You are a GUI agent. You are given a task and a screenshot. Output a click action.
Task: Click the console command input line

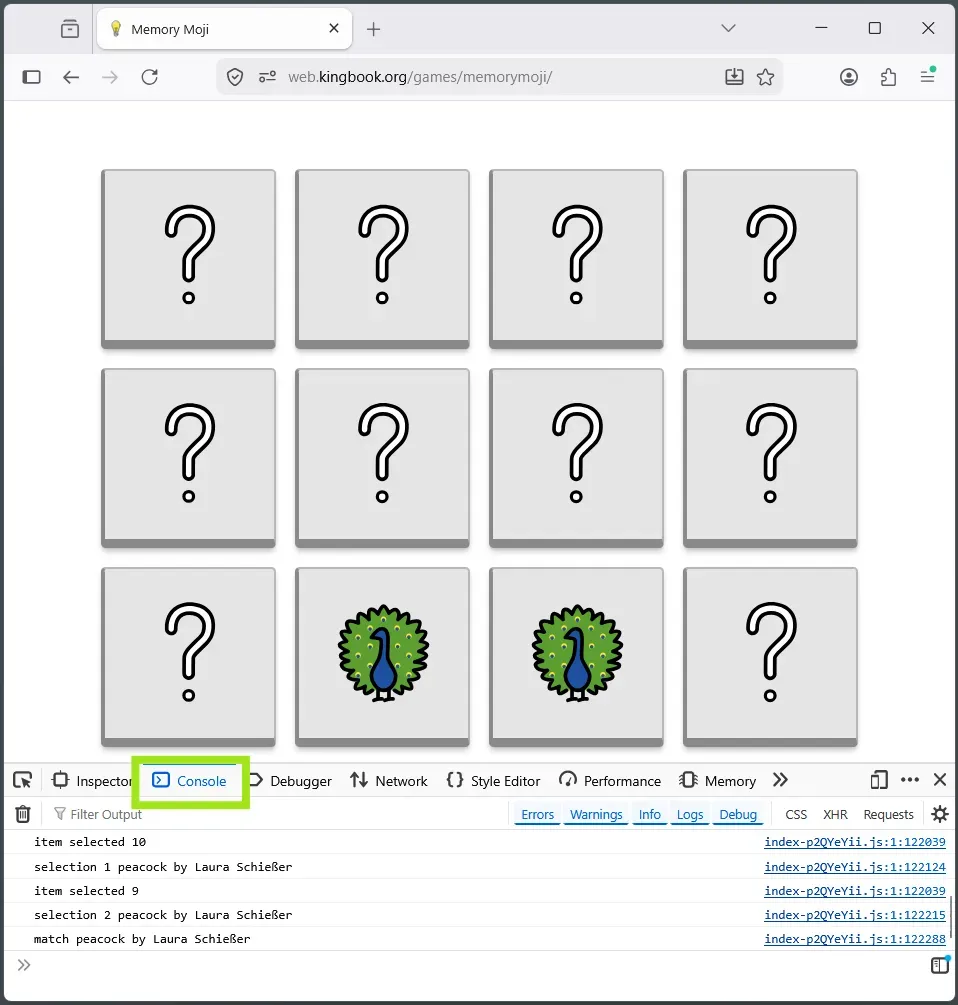pyautogui.click(x=474, y=965)
